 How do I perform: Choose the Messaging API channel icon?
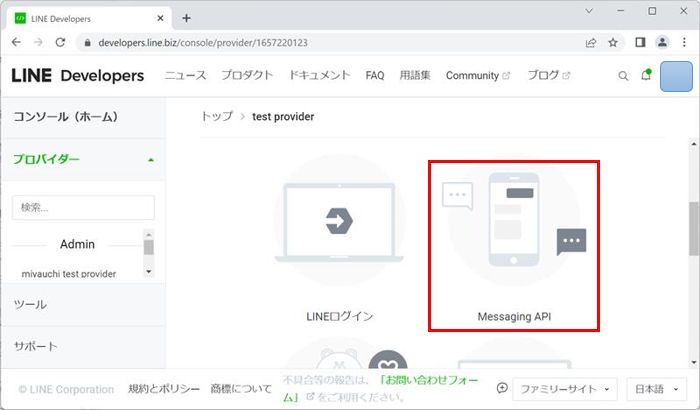click(x=514, y=221)
